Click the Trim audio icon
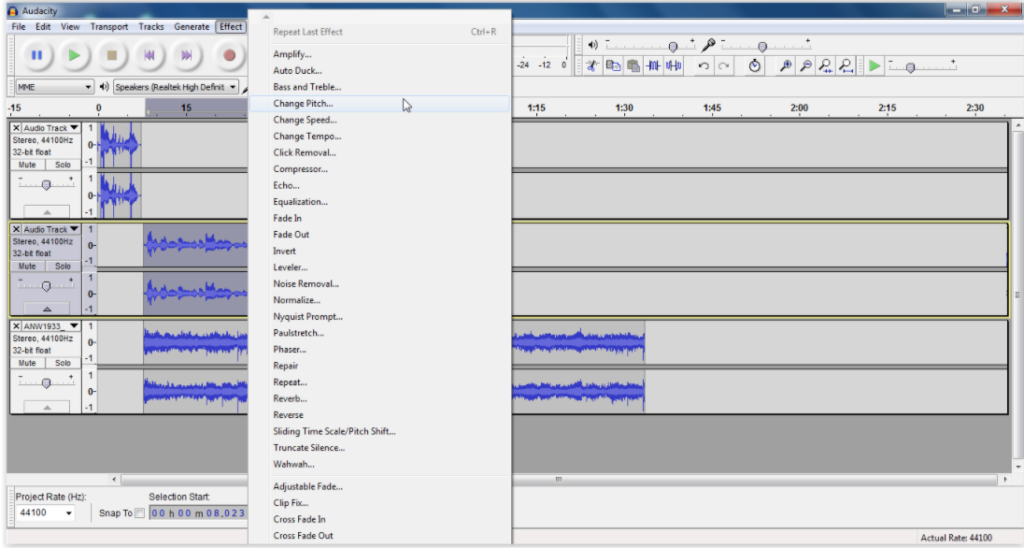Image resolution: width=1024 pixels, height=548 pixels. 654,65
